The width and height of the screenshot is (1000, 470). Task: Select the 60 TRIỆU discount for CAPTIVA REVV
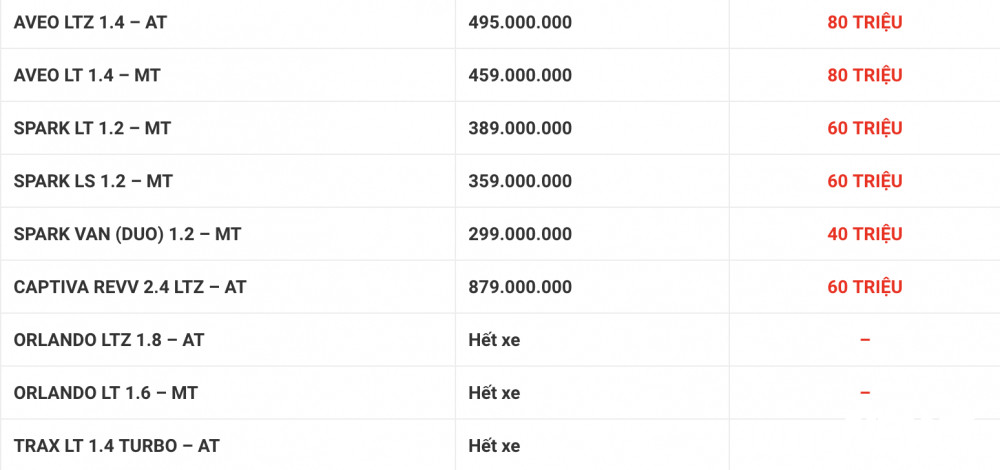pyautogui.click(x=864, y=287)
